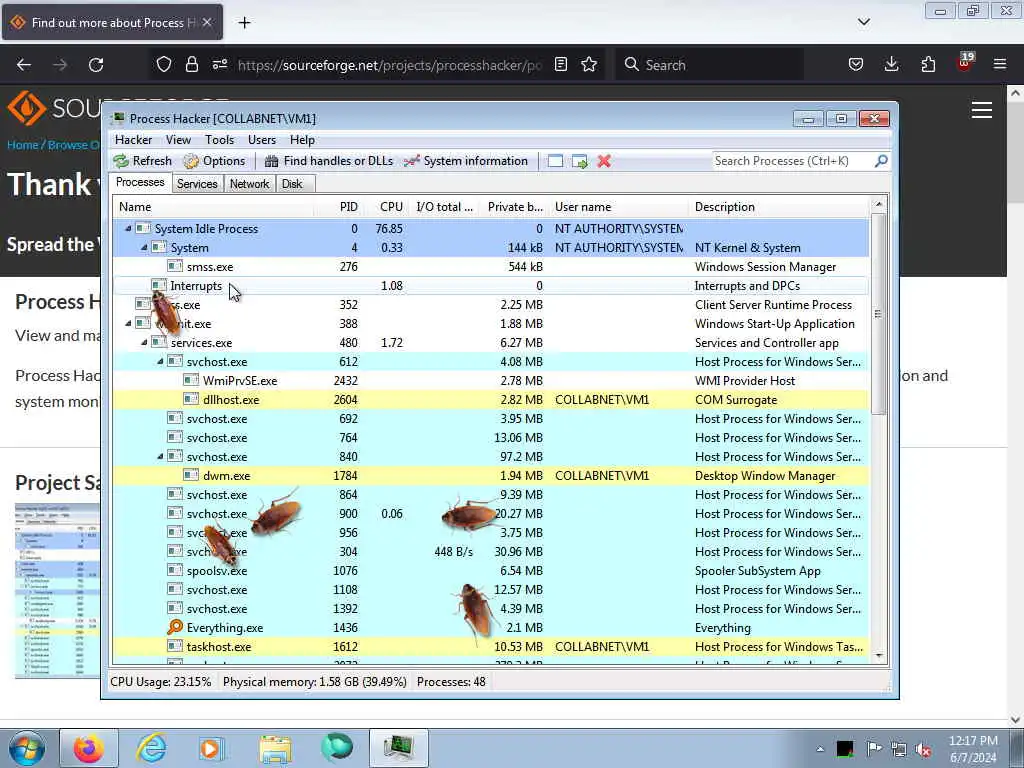Click the process list vertical scrollbar thumb
The width and height of the screenshot is (1024, 768).
(878, 313)
